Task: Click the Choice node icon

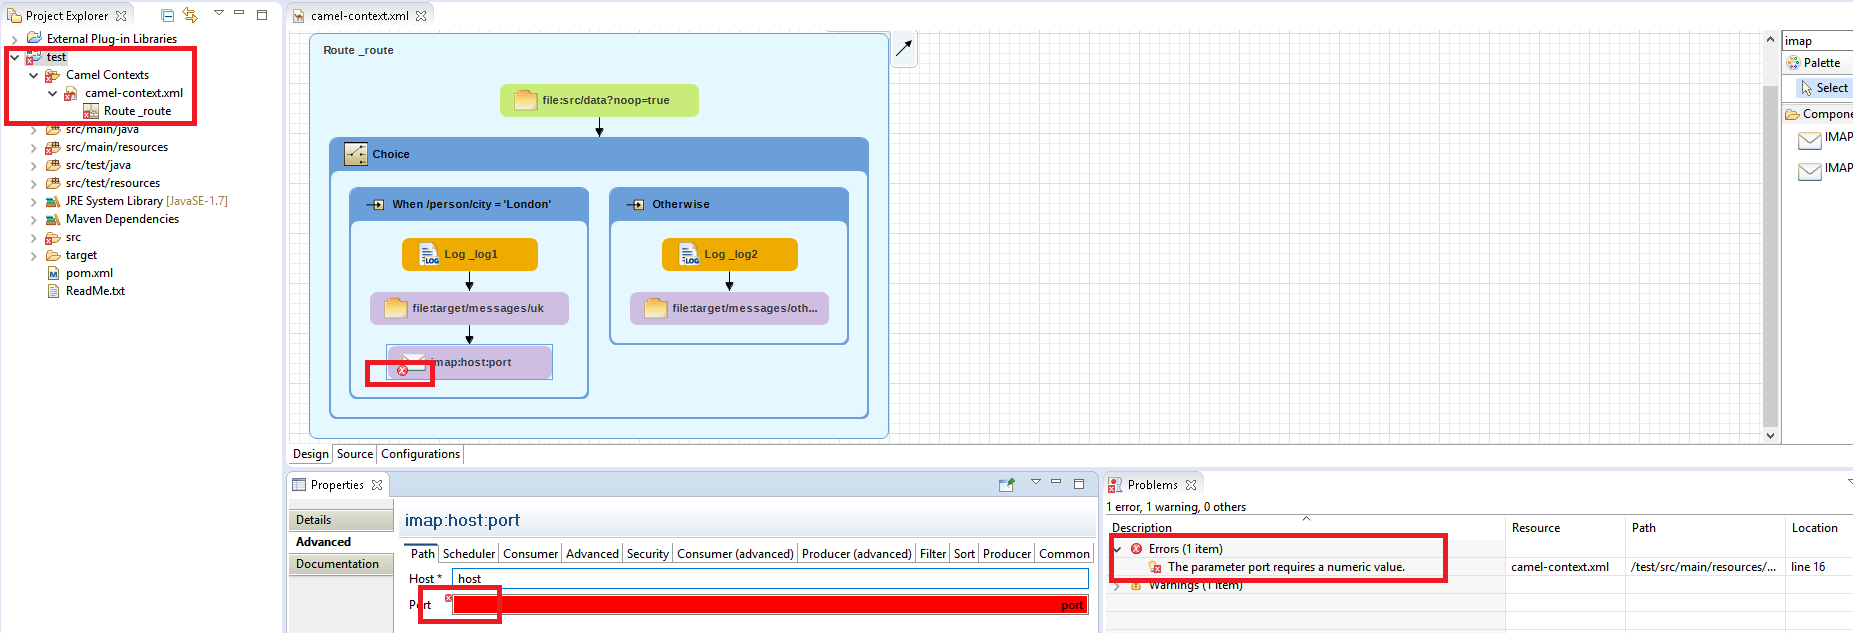Action: pos(356,154)
